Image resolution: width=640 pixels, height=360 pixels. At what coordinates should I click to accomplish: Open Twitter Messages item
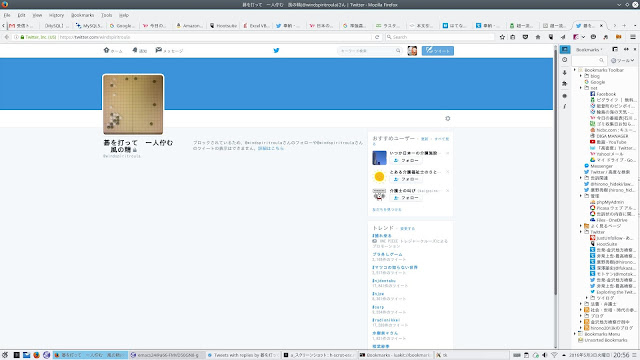tap(169, 51)
